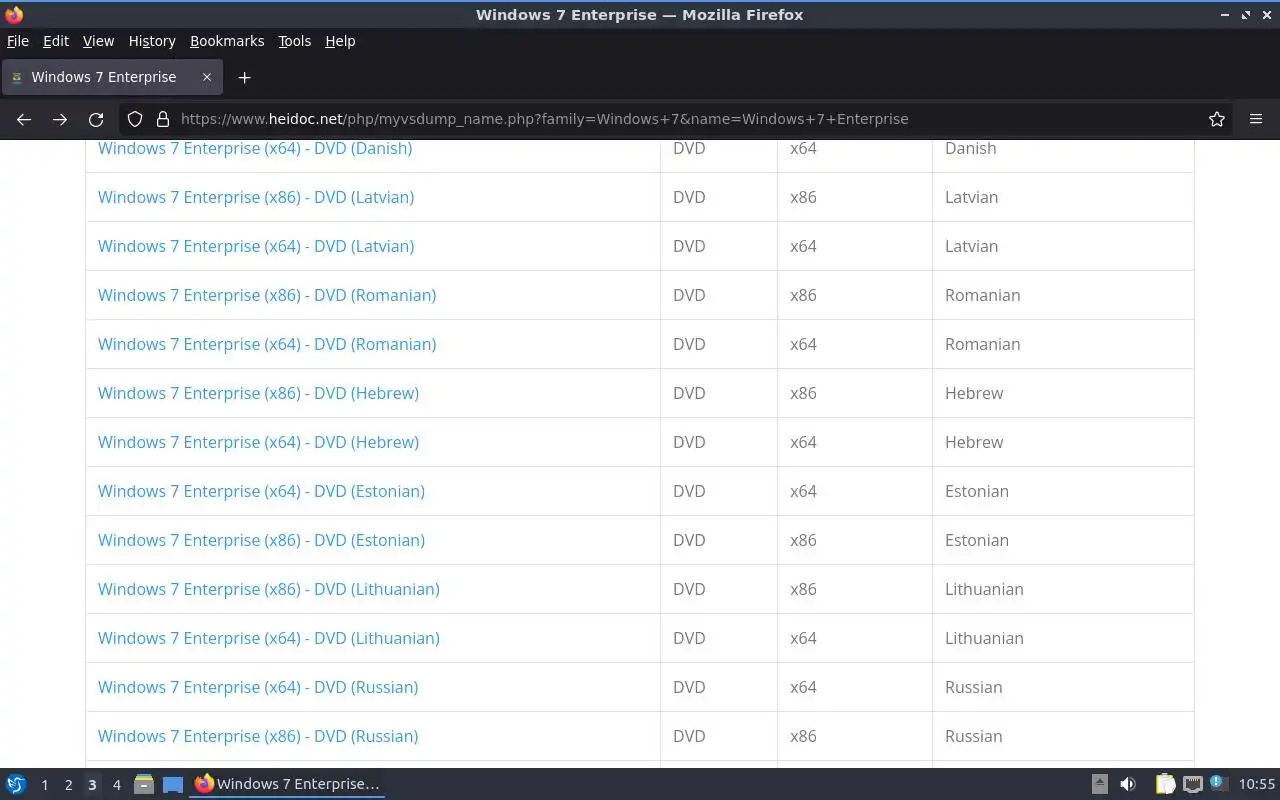Open Windows 7 Enterprise (x86) DVD Russian link
The height and width of the screenshot is (800, 1280).
pos(258,736)
